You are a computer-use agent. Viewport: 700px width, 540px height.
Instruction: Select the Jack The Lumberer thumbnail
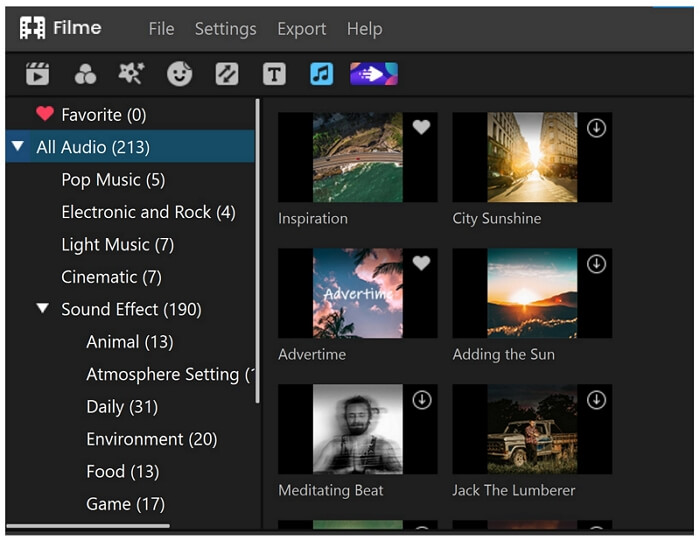(531, 429)
